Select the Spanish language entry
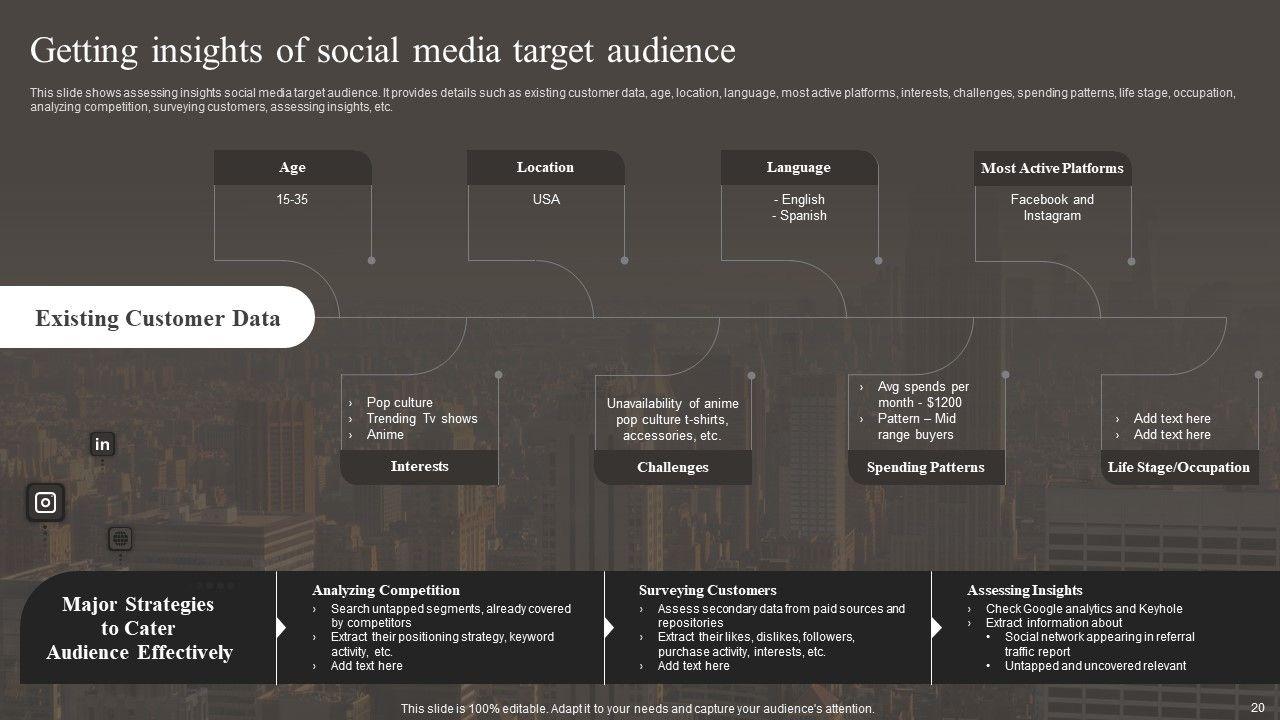The image size is (1280, 720). (x=799, y=216)
